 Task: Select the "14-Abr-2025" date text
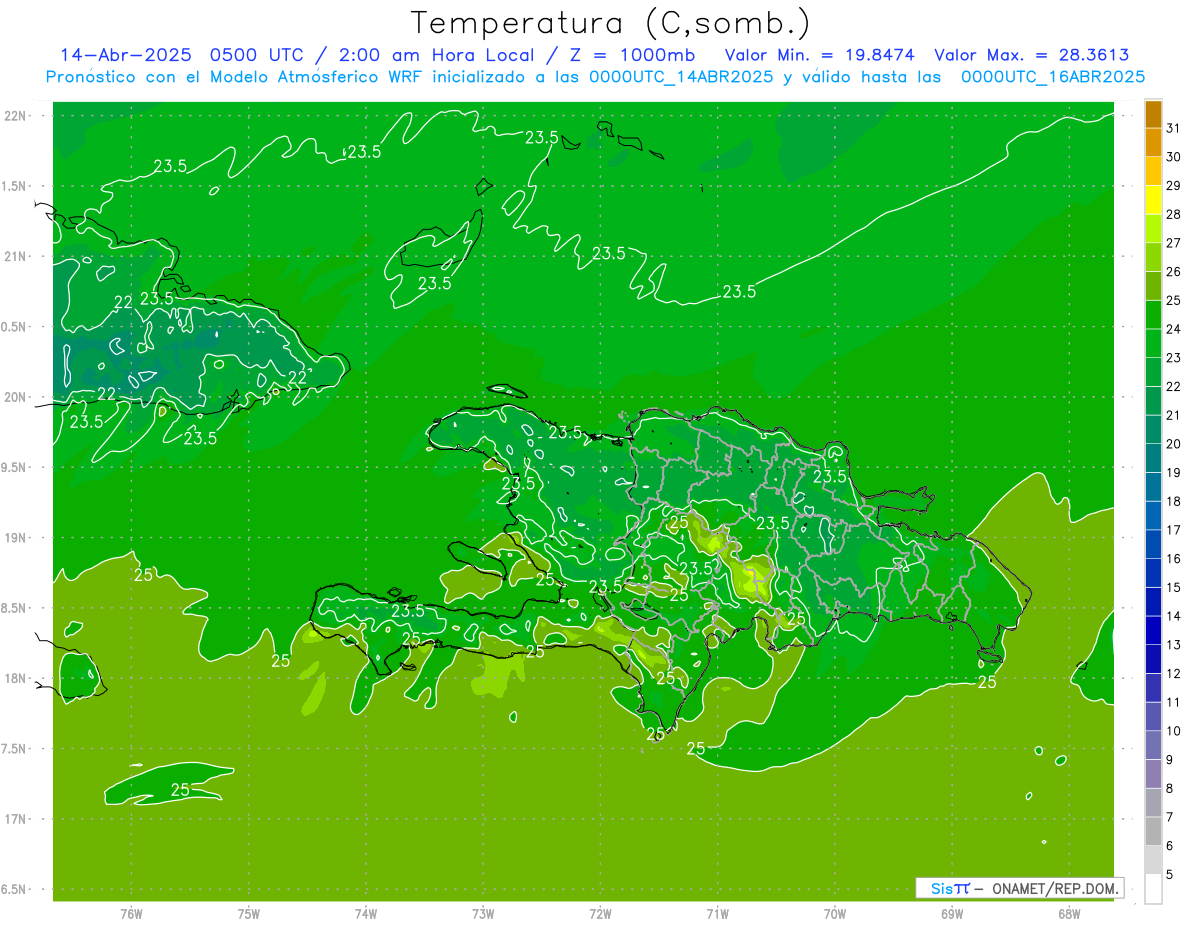pos(125,55)
